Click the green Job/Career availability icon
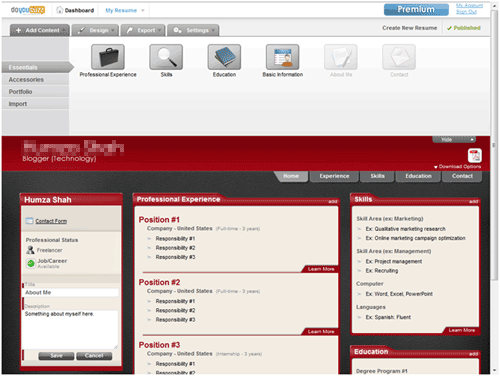The width and height of the screenshot is (500, 376). pyautogui.click(x=31, y=263)
